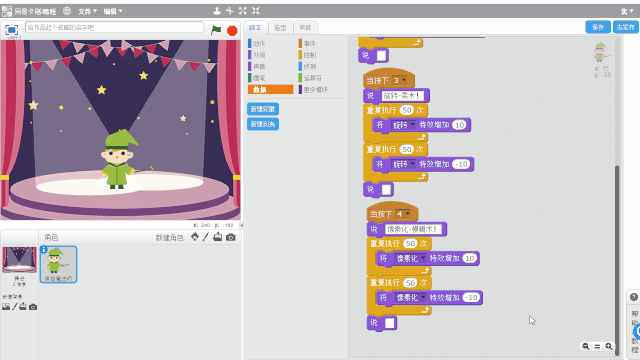This screenshot has height=360, width=640.
Task: Zoom in the scripts area
Action: coord(609,346)
